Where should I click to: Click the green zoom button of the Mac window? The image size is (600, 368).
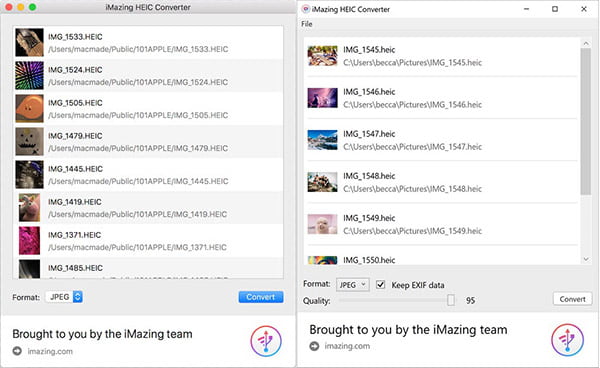33,7
